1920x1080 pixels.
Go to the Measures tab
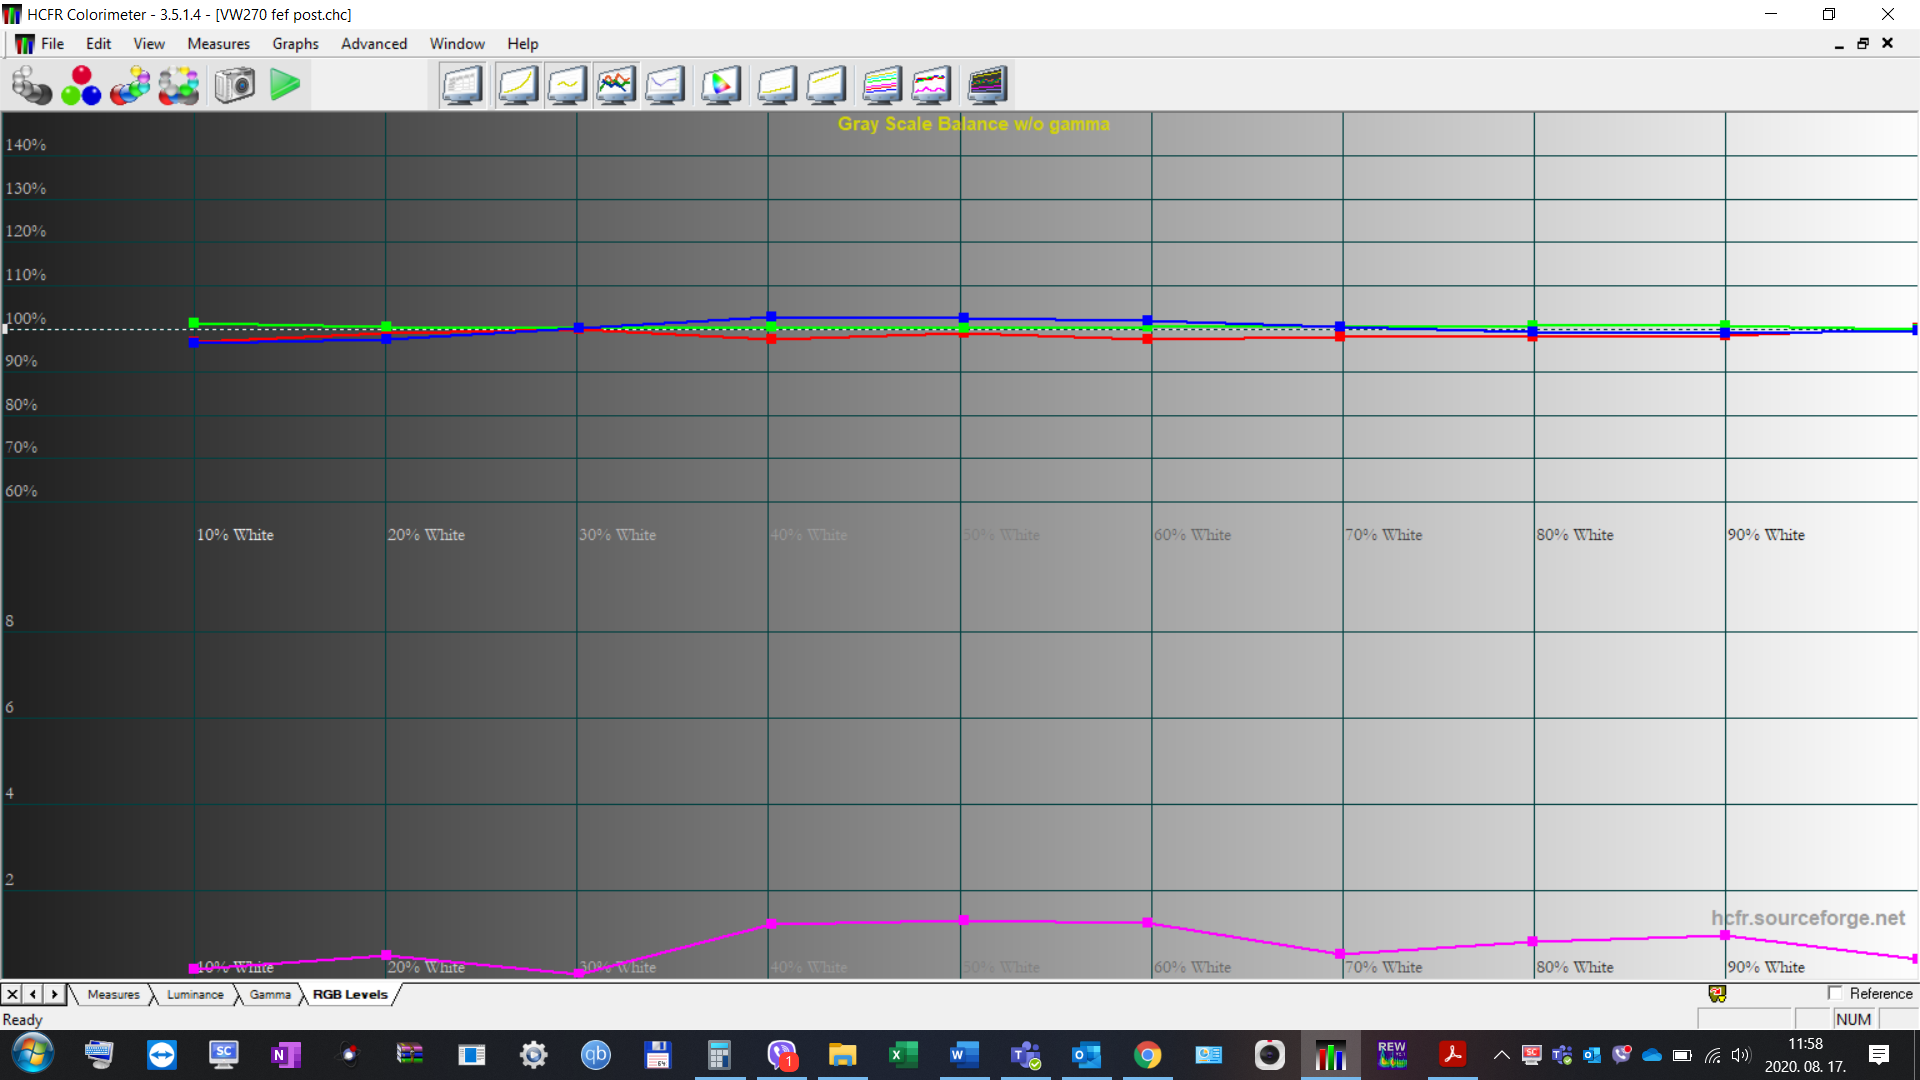[x=113, y=994]
